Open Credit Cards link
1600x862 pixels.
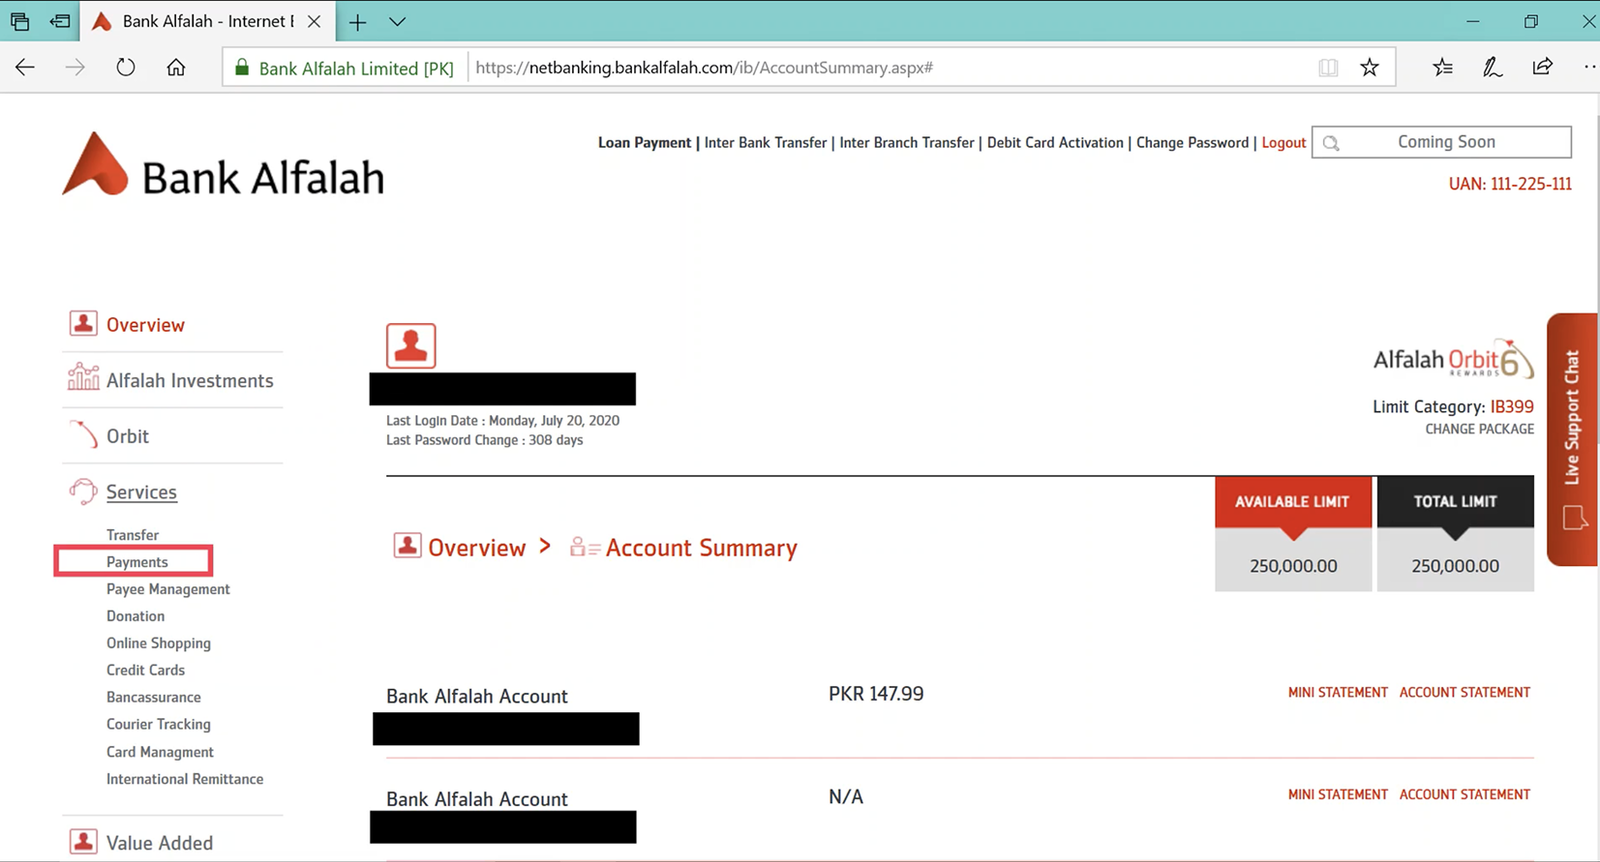[x=145, y=670]
